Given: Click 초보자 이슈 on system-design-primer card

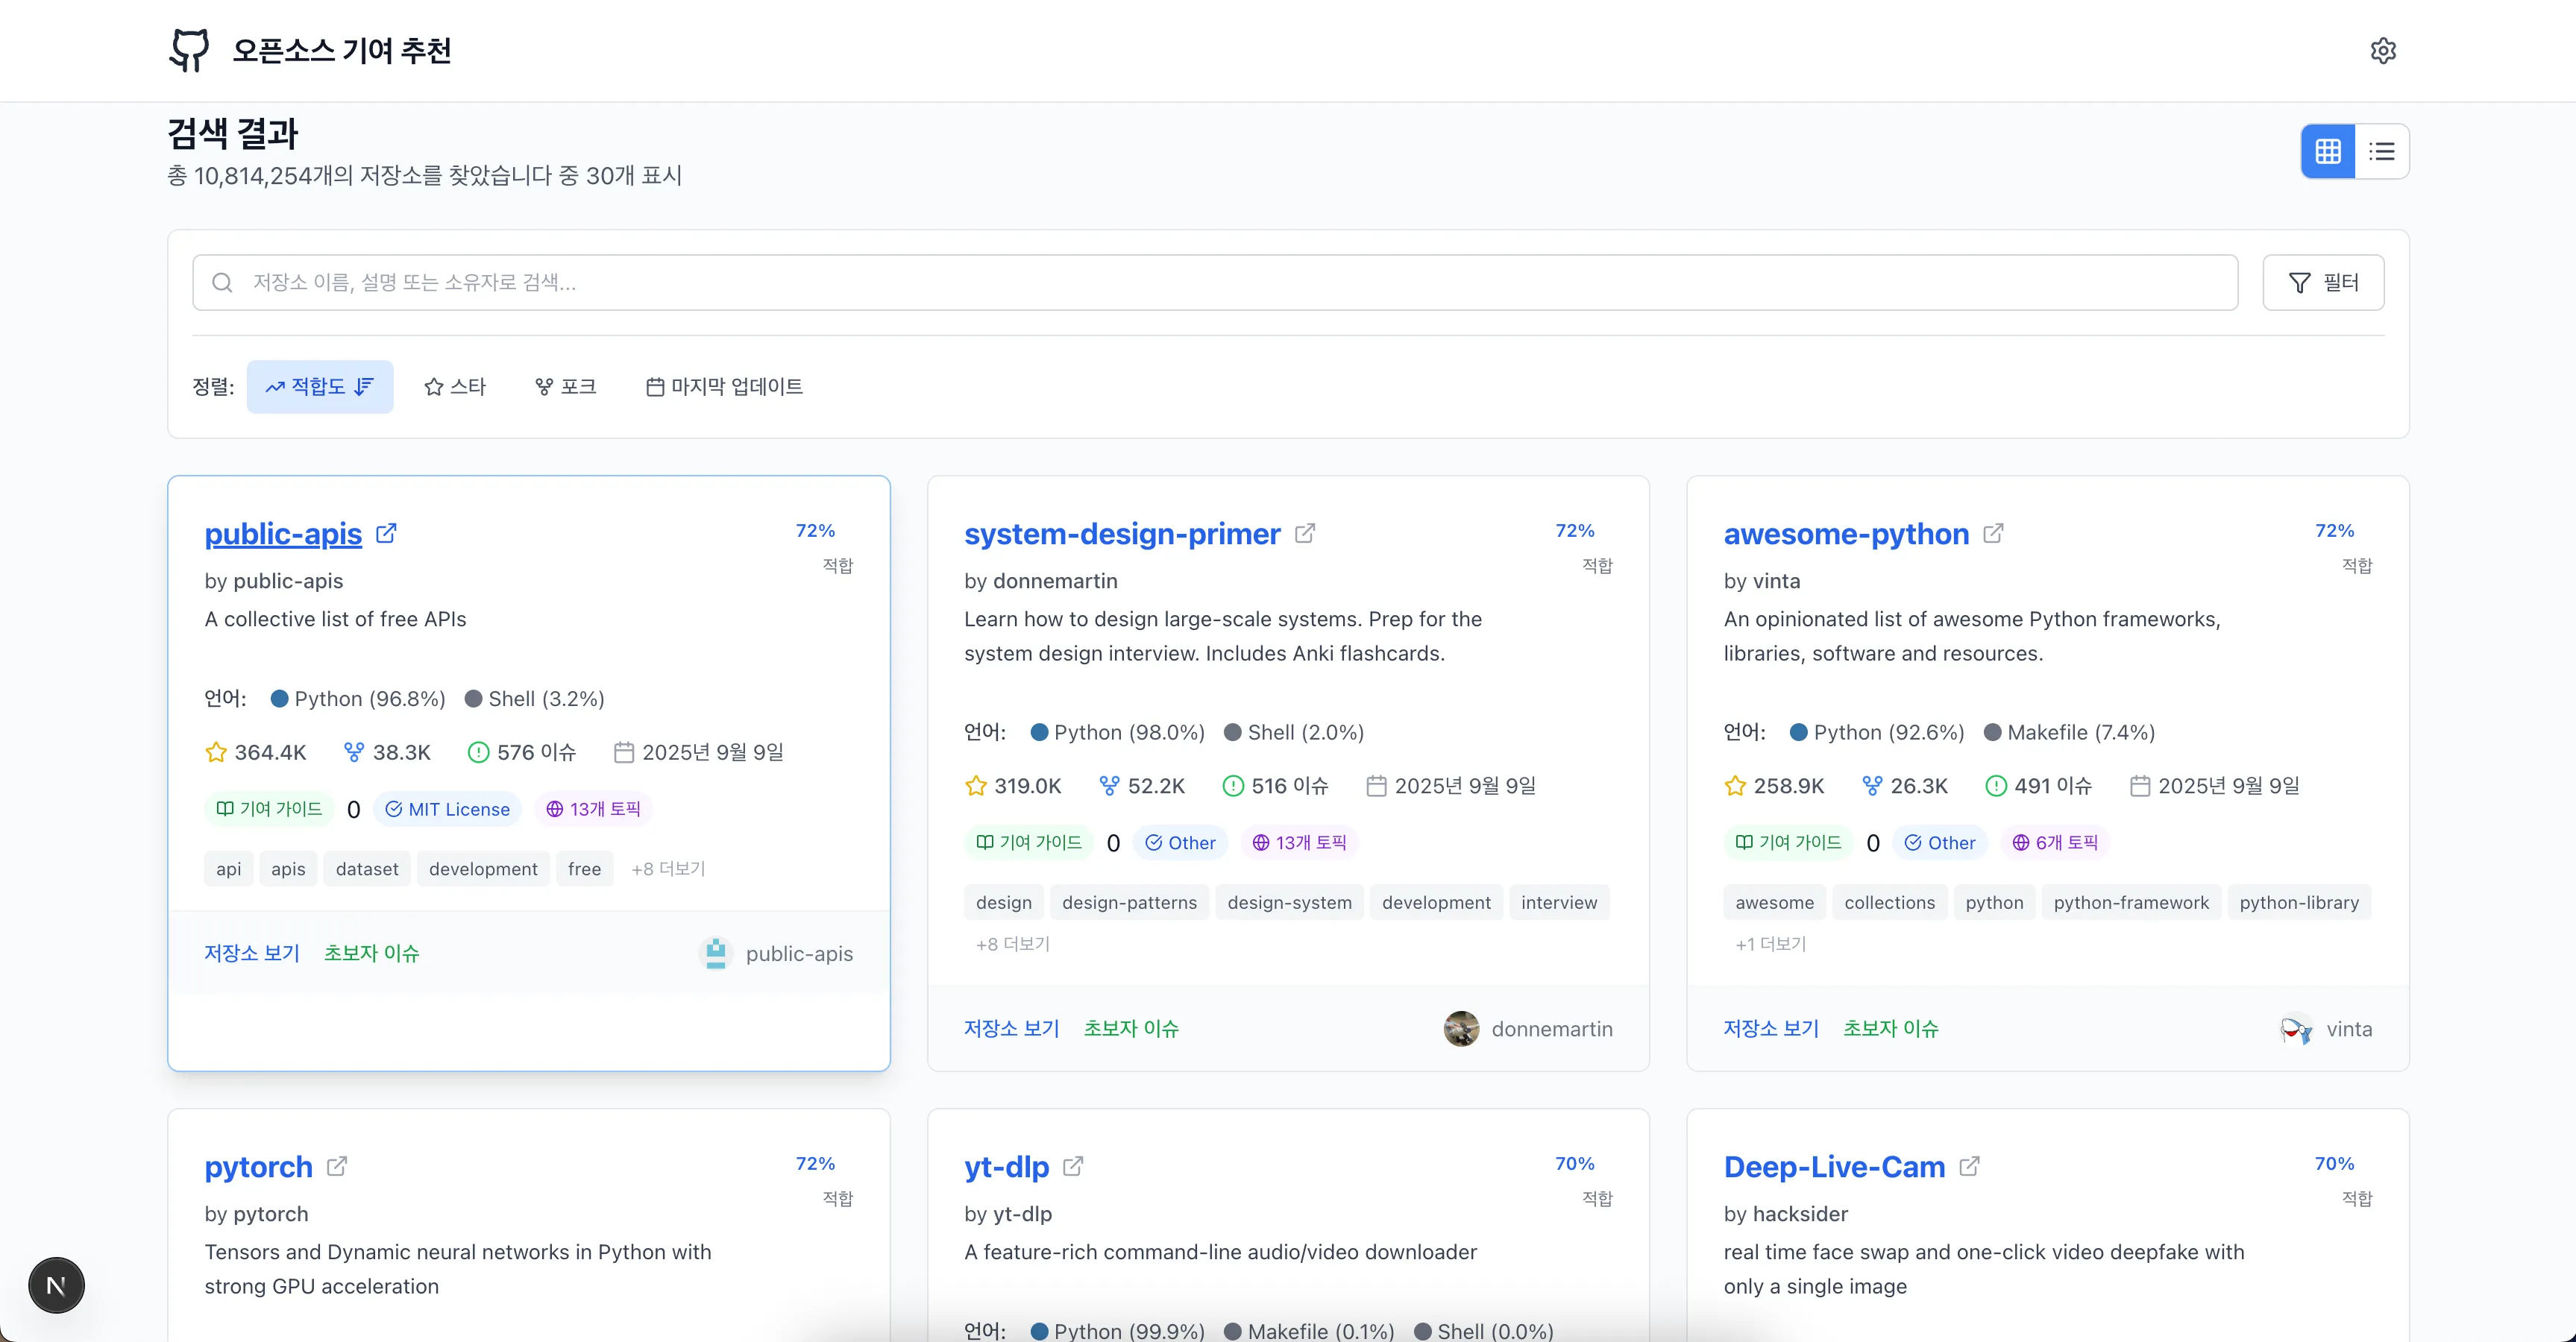Looking at the screenshot, I should point(1131,1028).
